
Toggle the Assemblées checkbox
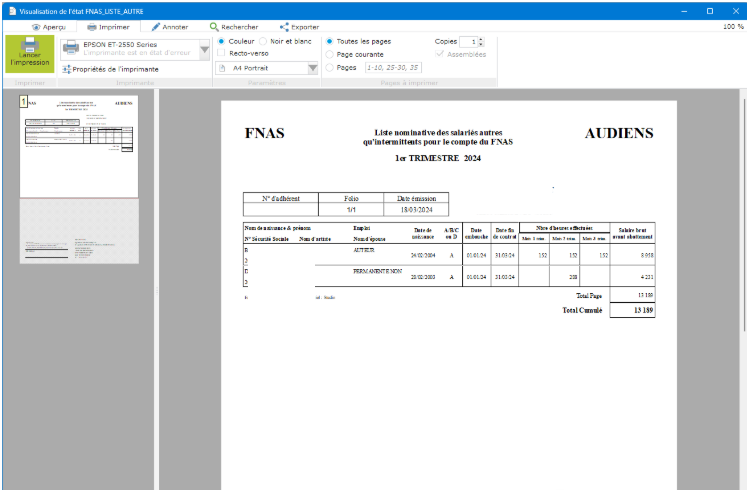click(440, 54)
